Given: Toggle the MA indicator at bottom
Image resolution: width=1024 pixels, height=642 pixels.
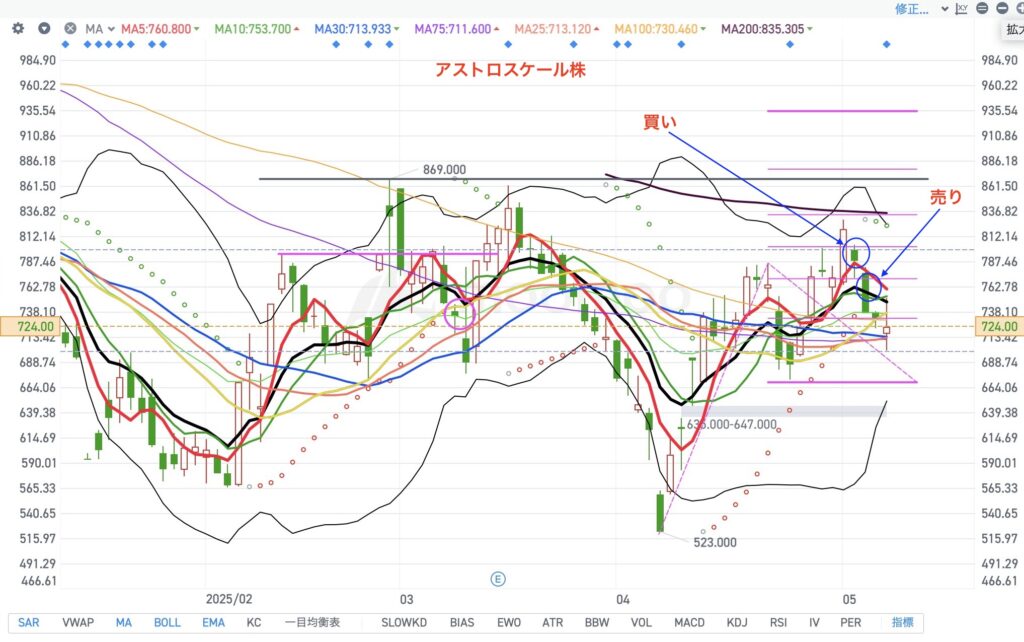Looking at the screenshot, I should (x=123, y=622).
